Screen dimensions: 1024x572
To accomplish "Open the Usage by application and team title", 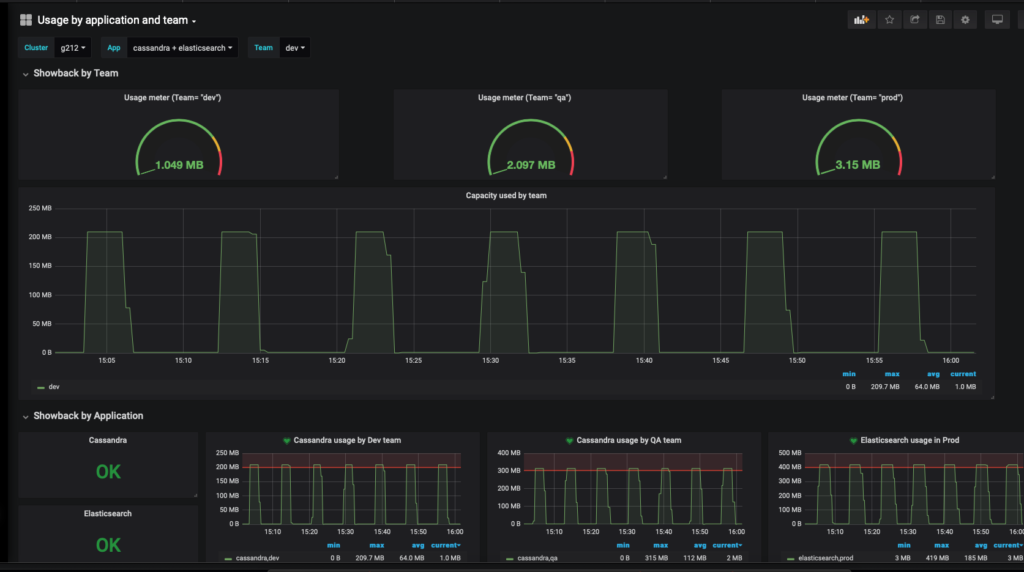I will point(116,20).
